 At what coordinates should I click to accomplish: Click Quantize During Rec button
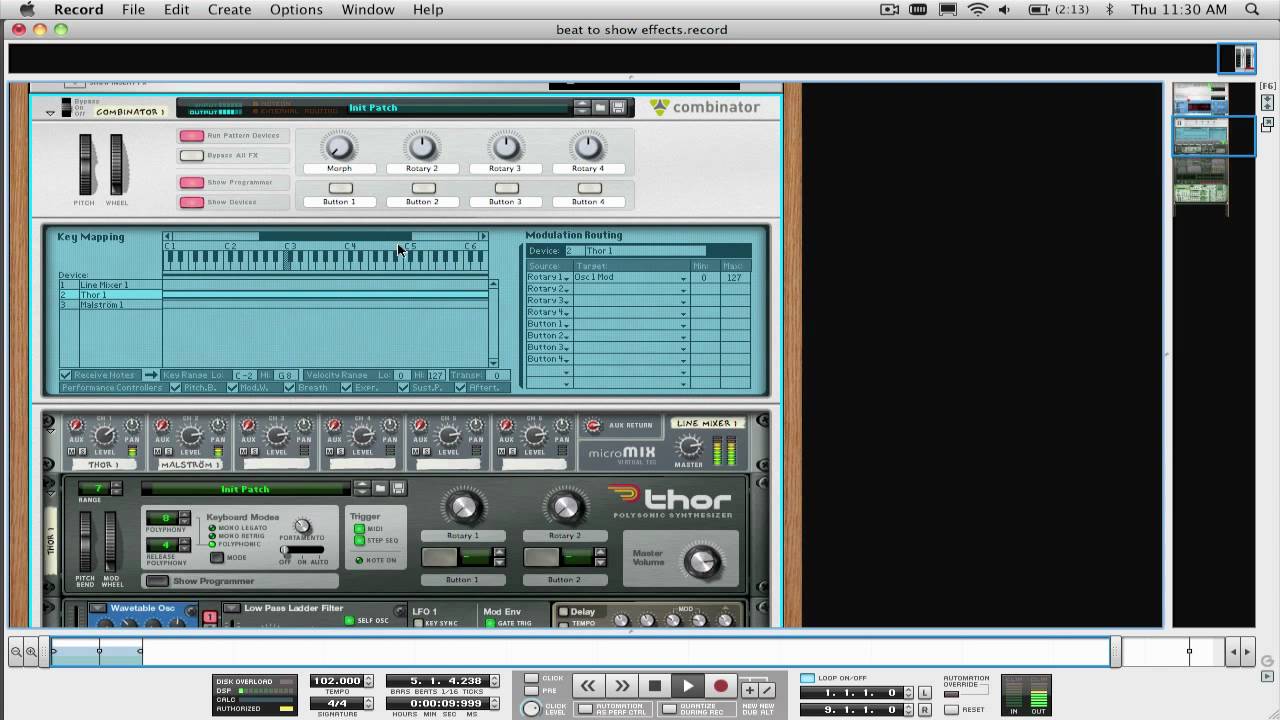coord(668,709)
